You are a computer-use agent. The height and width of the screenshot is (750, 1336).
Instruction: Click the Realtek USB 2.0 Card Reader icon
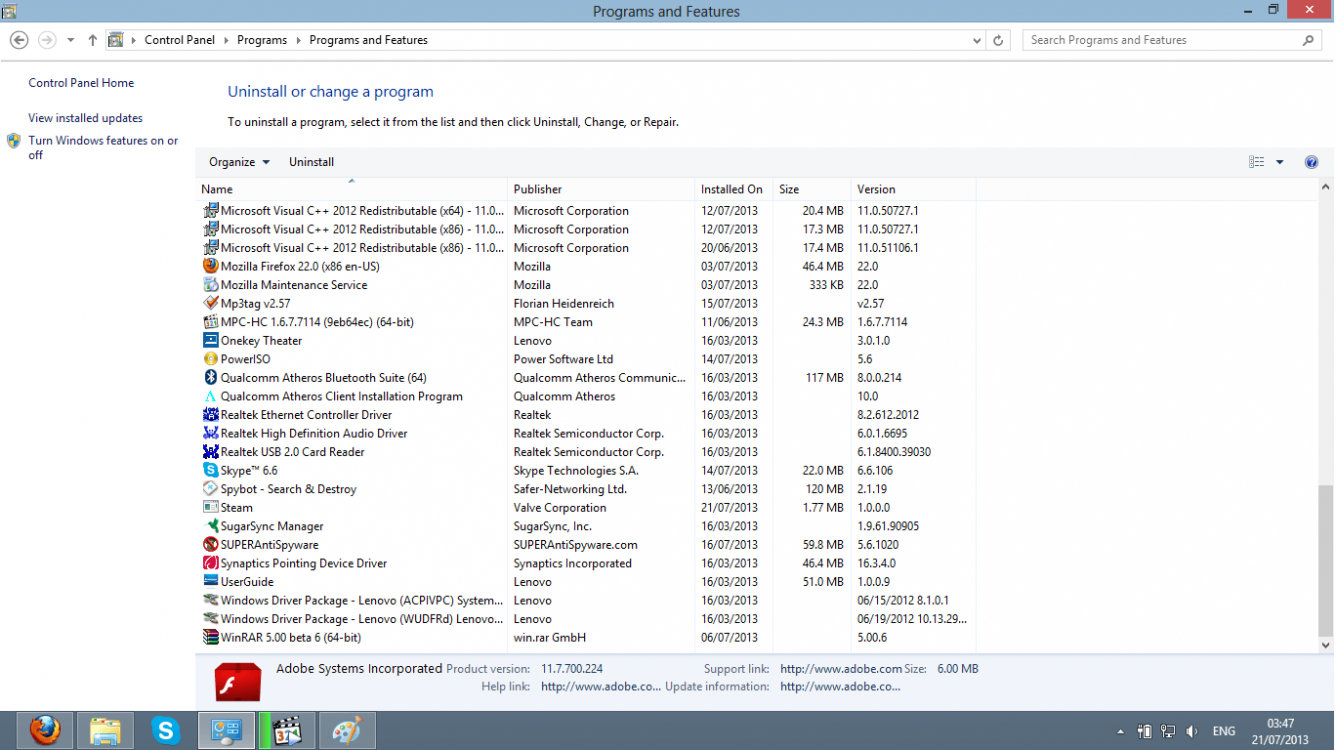[210, 451]
